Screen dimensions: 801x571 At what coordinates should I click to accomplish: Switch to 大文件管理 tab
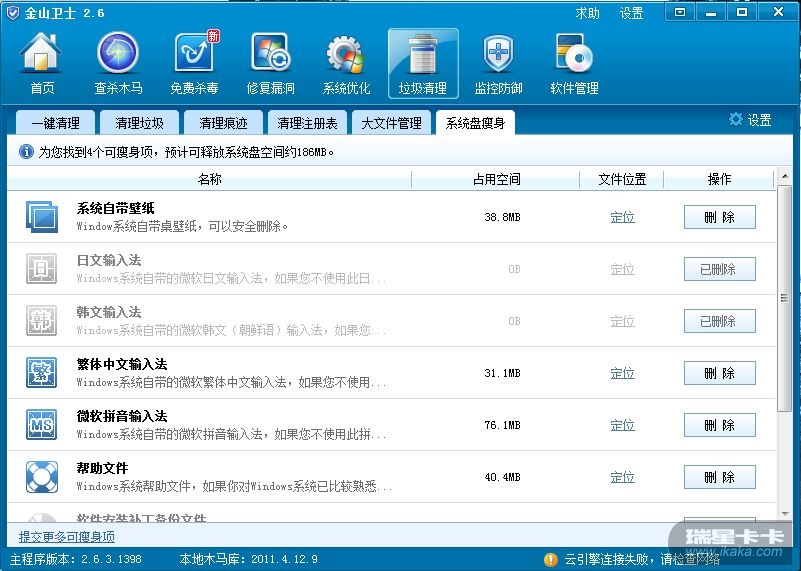(391, 123)
